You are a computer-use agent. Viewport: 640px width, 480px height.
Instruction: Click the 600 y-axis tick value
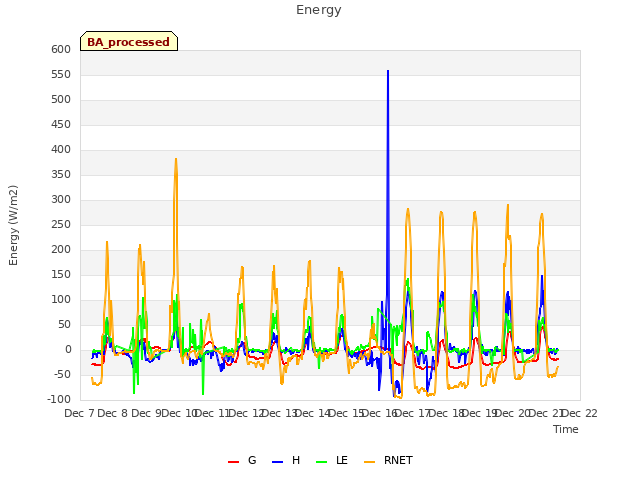coord(61,49)
